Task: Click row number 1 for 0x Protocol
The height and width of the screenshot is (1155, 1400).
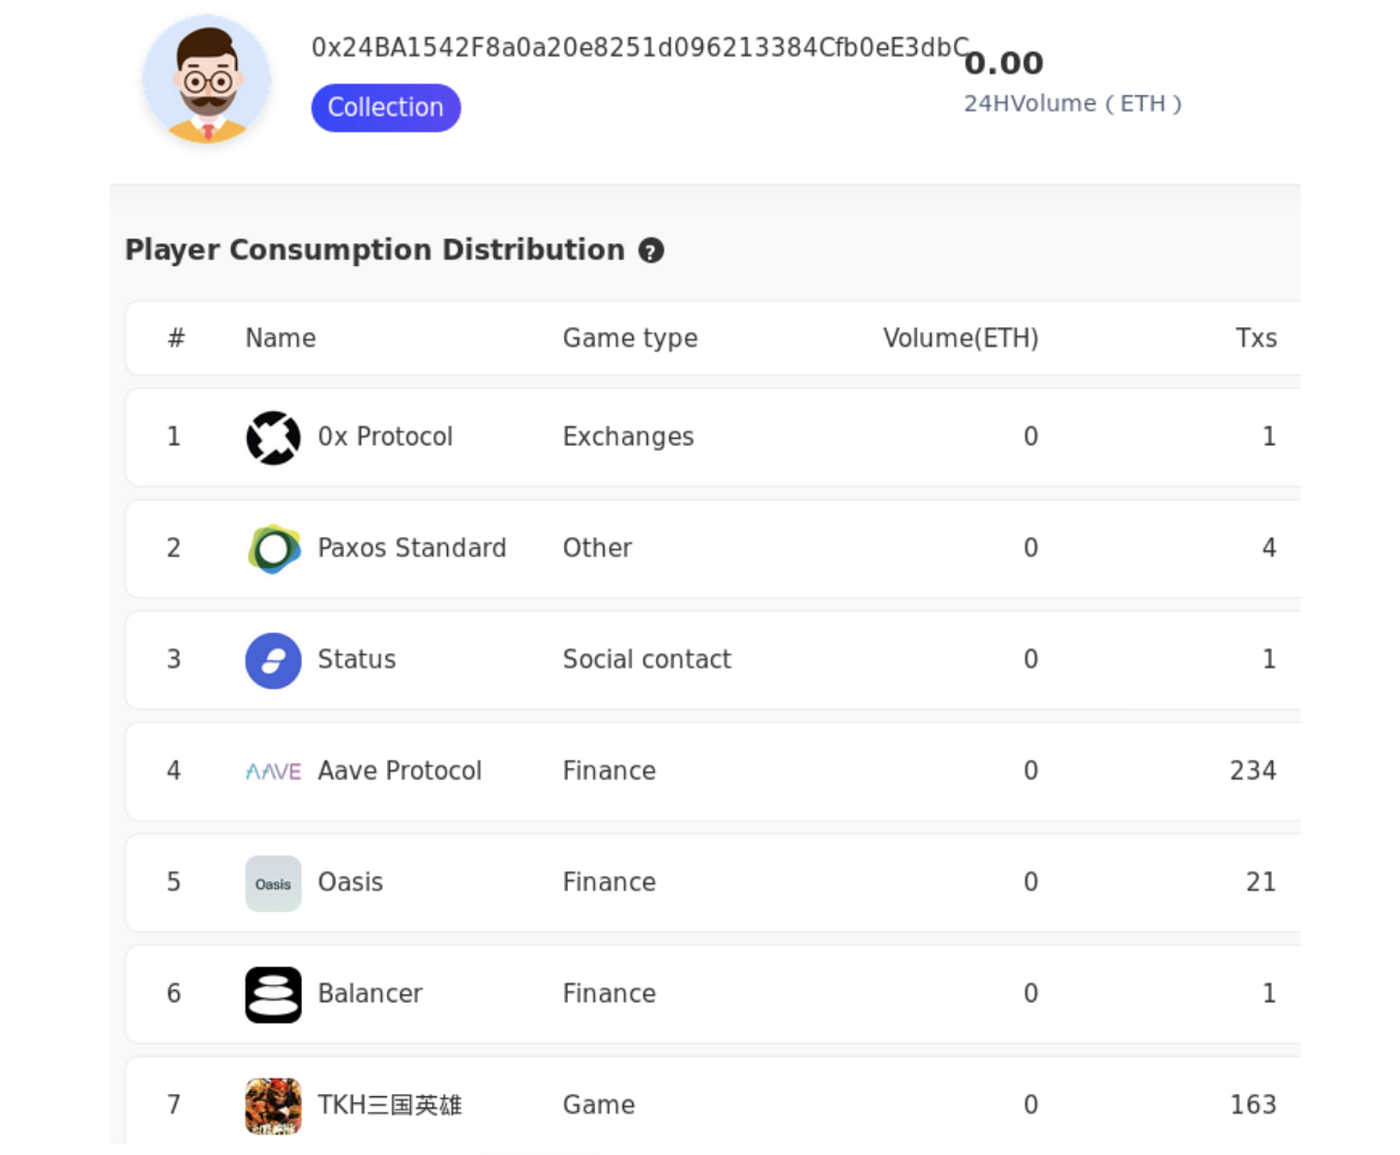Action: [x=174, y=437]
